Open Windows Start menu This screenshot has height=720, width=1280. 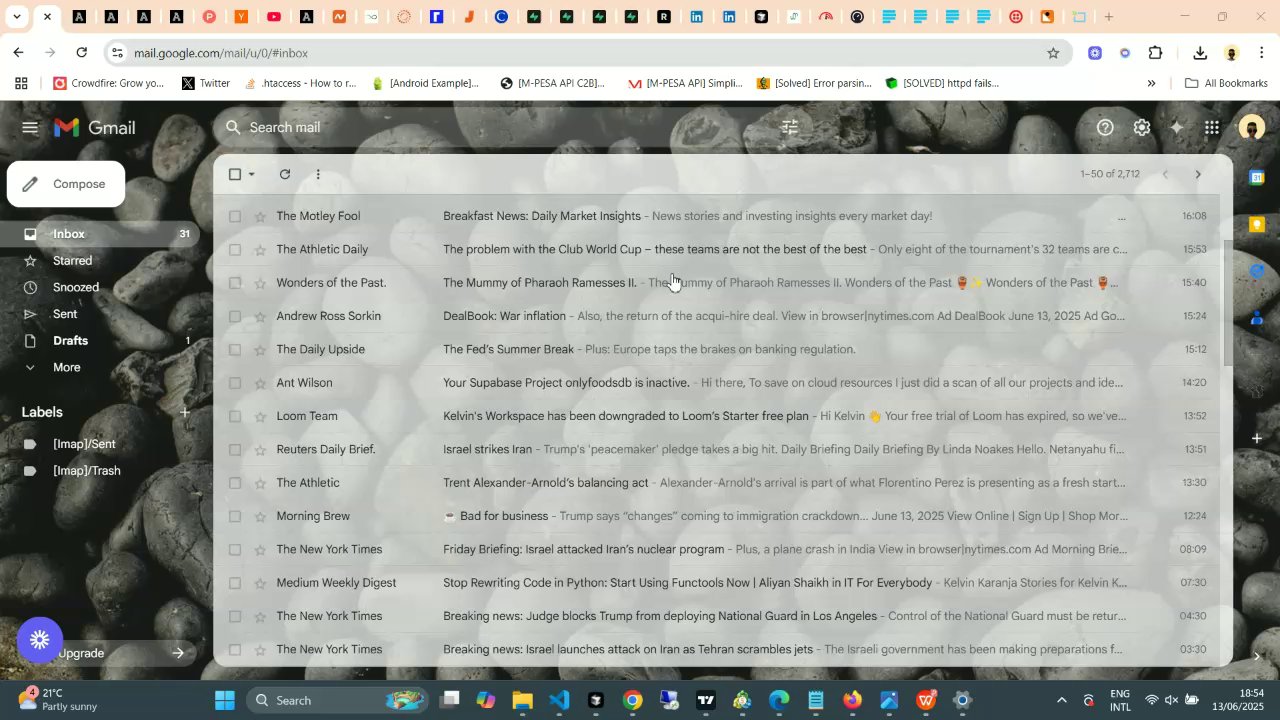224,700
